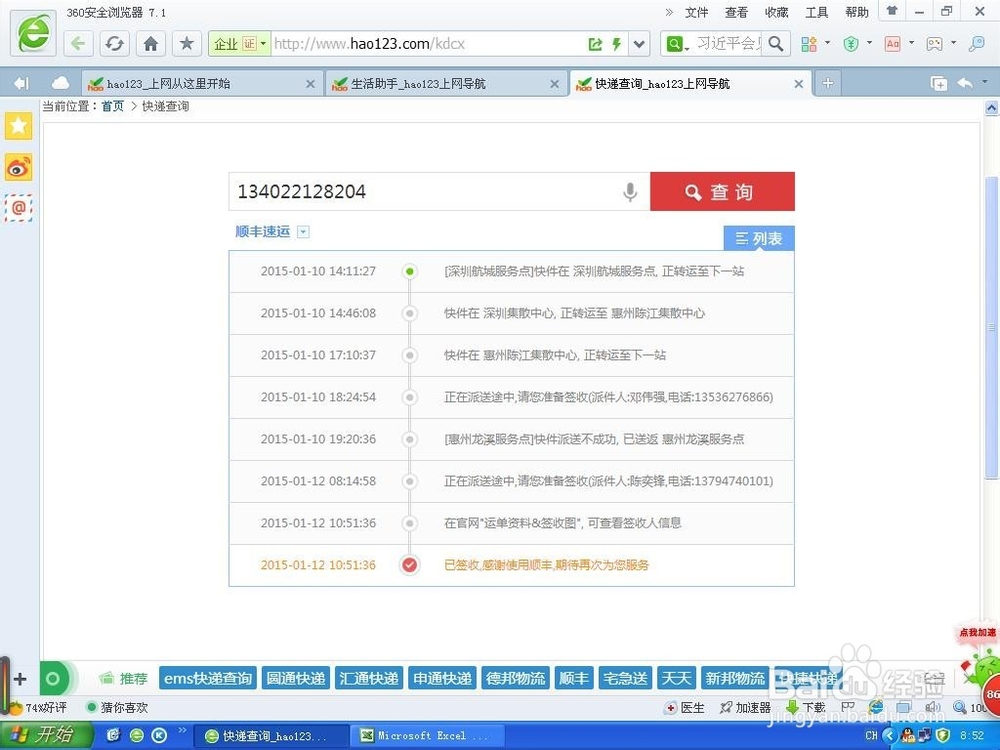This screenshot has height=750, width=1000.
Task: Open the 天天 shortcut
Action: click(677, 678)
